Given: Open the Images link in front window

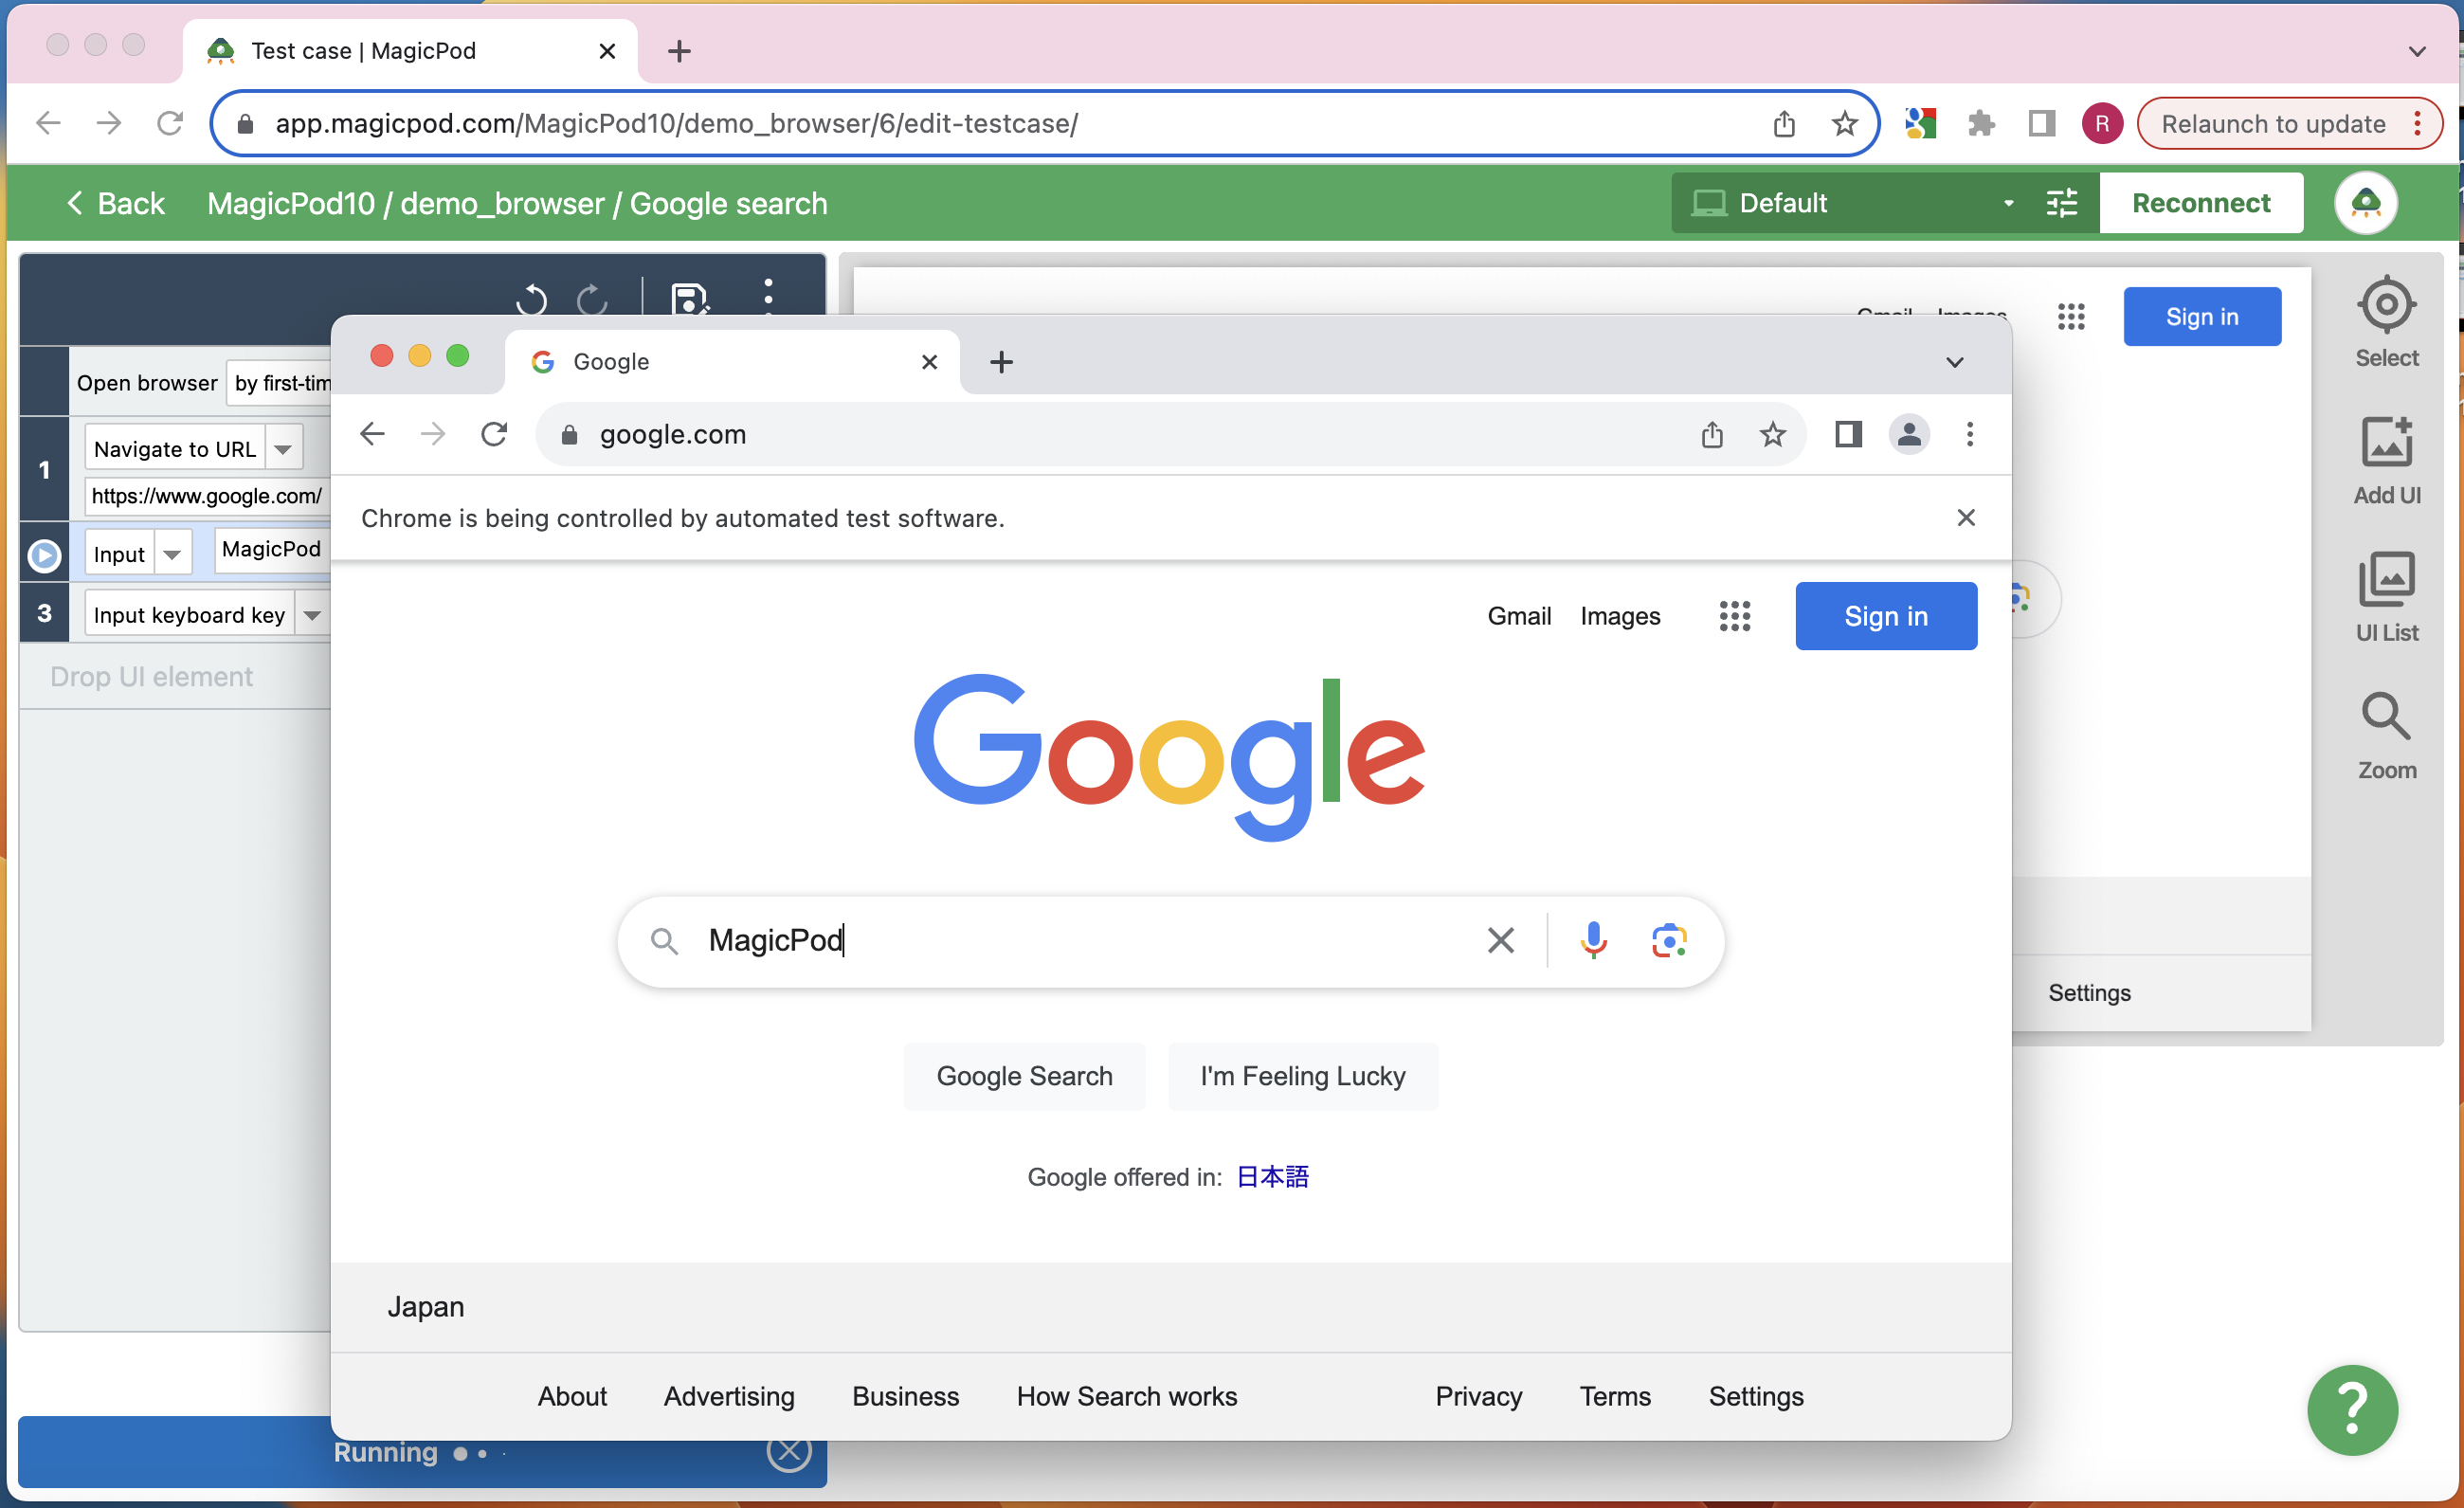Looking at the screenshot, I should [x=1619, y=616].
